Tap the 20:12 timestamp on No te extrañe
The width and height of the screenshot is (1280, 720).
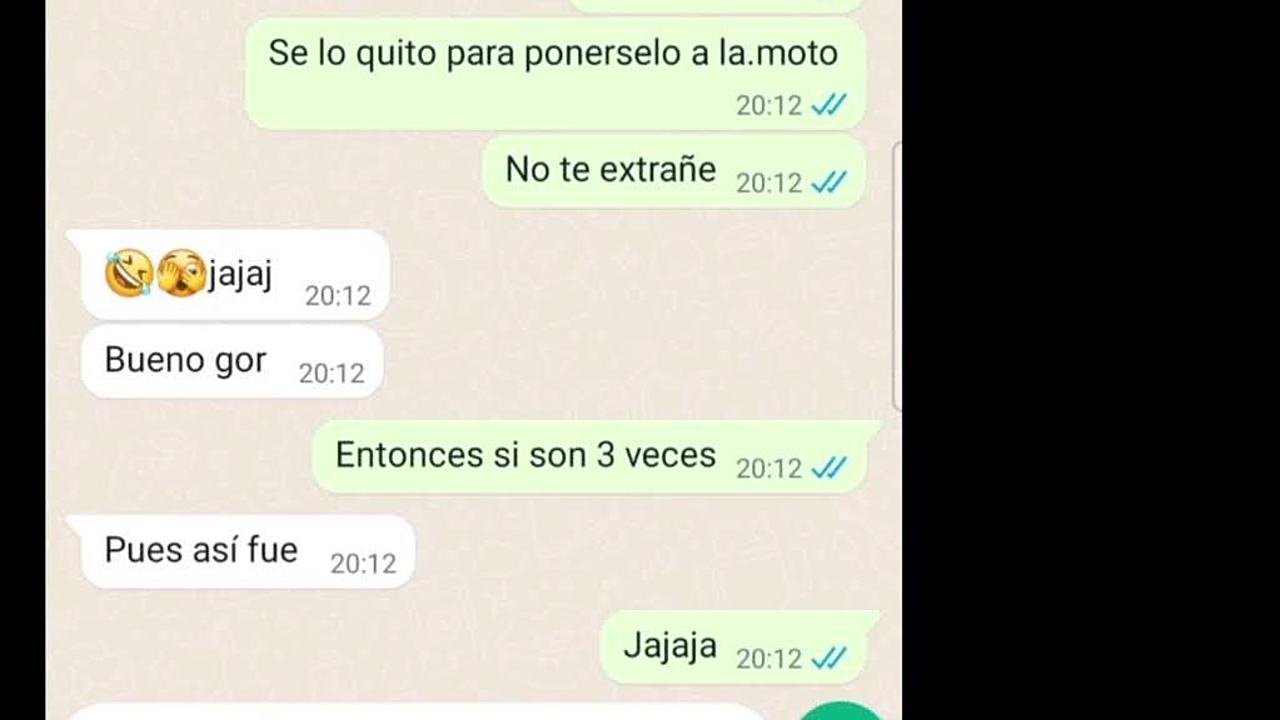point(769,183)
